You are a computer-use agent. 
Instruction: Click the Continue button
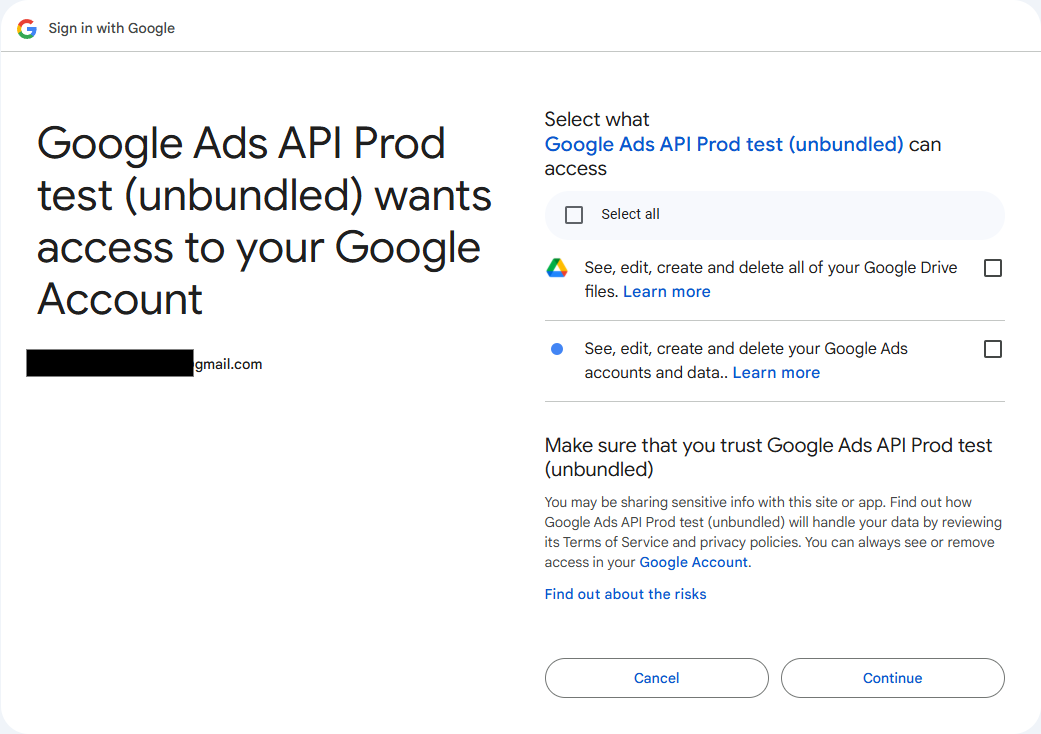pos(892,678)
